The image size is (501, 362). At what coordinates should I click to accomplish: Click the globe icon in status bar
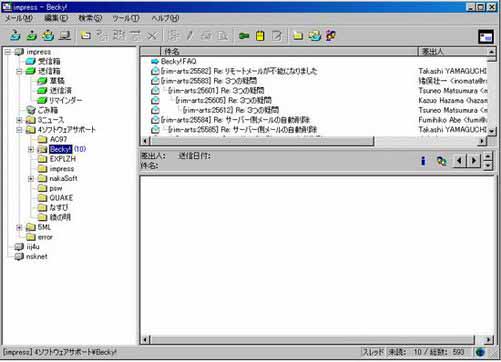(x=480, y=352)
